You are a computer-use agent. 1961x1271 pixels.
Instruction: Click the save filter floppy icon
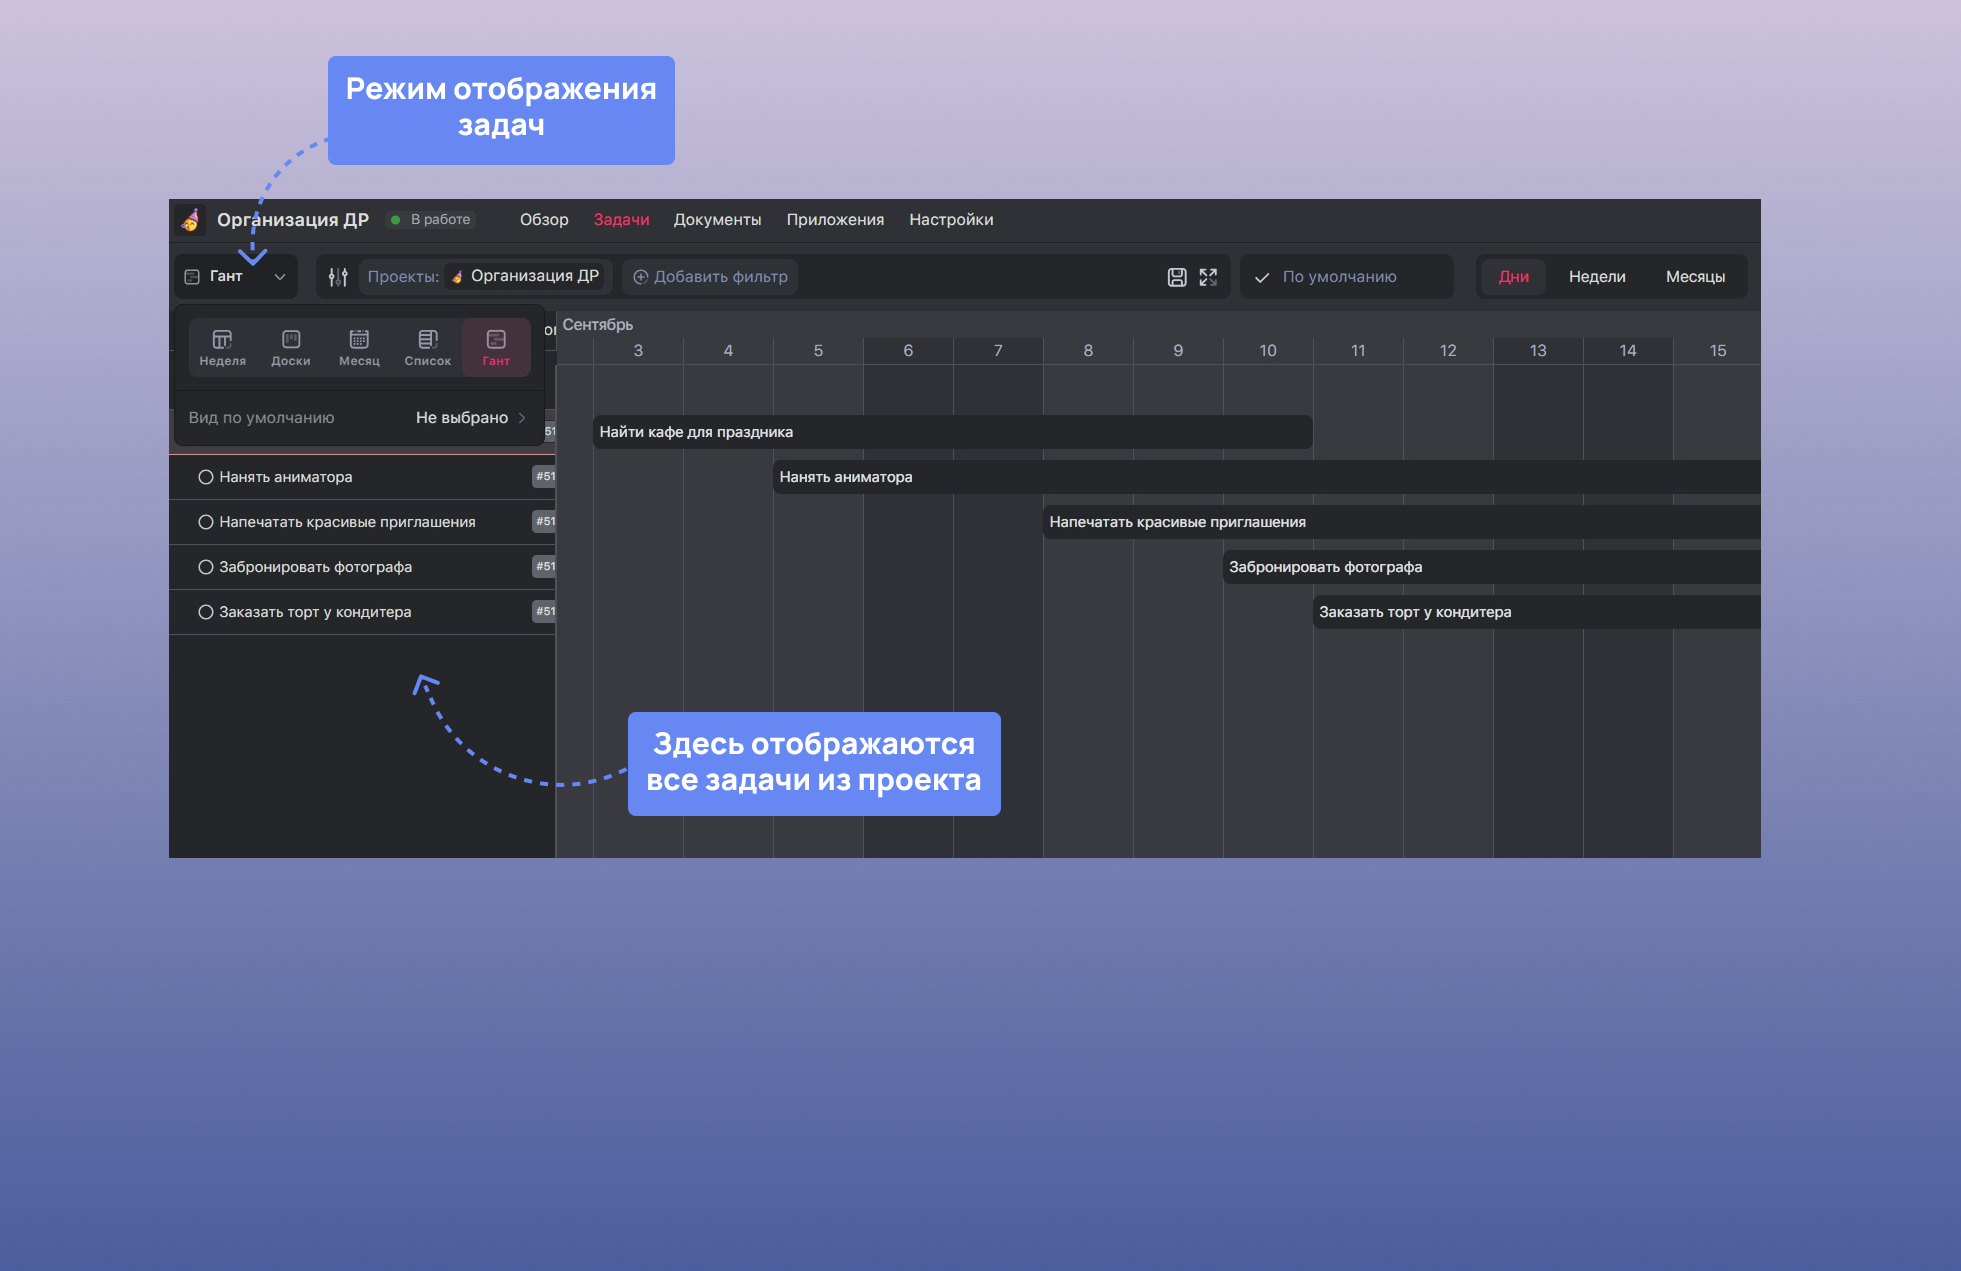(1177, 277)
